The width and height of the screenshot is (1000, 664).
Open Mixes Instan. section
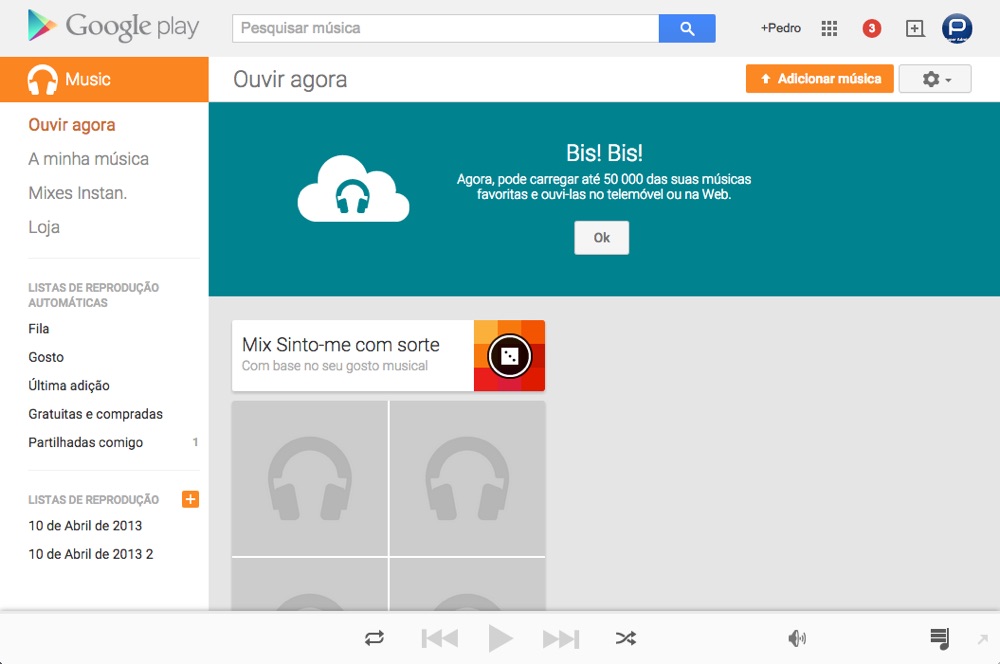click(x=77, y=193)
